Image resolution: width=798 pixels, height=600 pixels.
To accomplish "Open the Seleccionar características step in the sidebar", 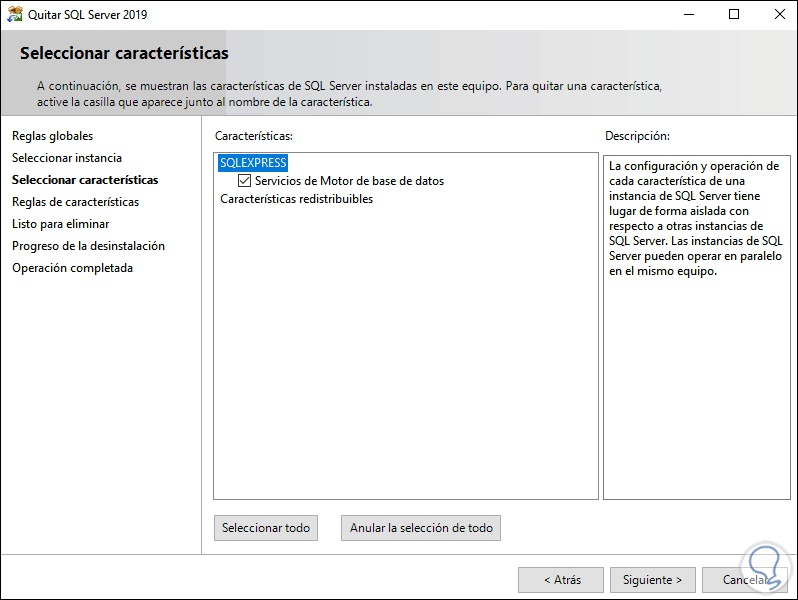I will pyautogui.click(x=85, y=180).
